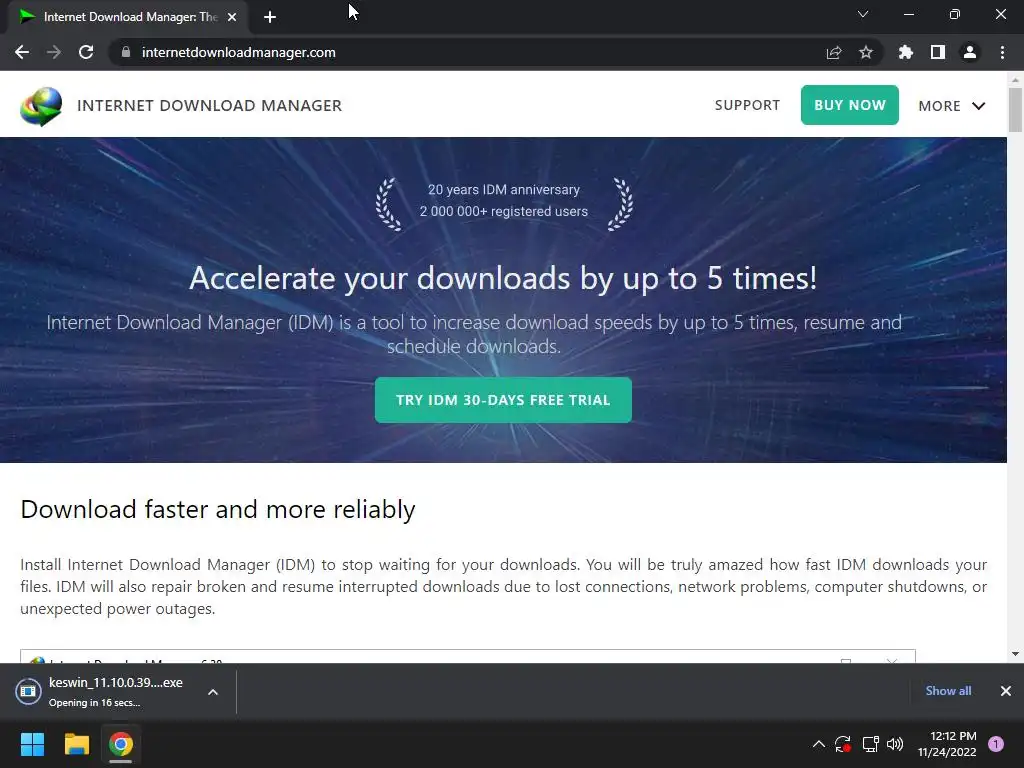
Task: Expand the MORE menu
Action: click(x=952, y=106)
